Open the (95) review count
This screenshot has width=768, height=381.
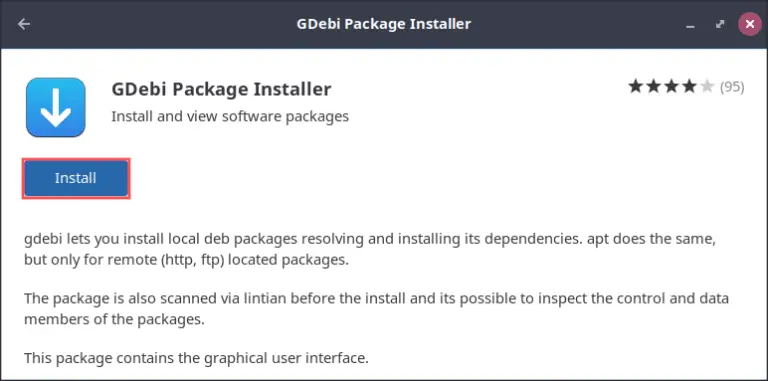click(732, 87)
